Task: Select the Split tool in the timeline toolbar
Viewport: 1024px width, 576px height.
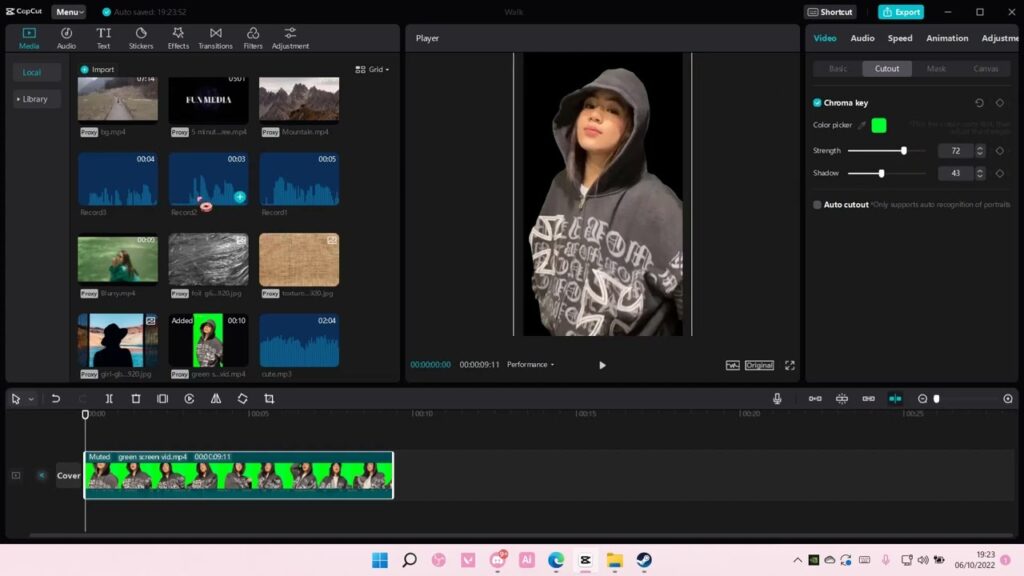Action: (x=110, y=399)
